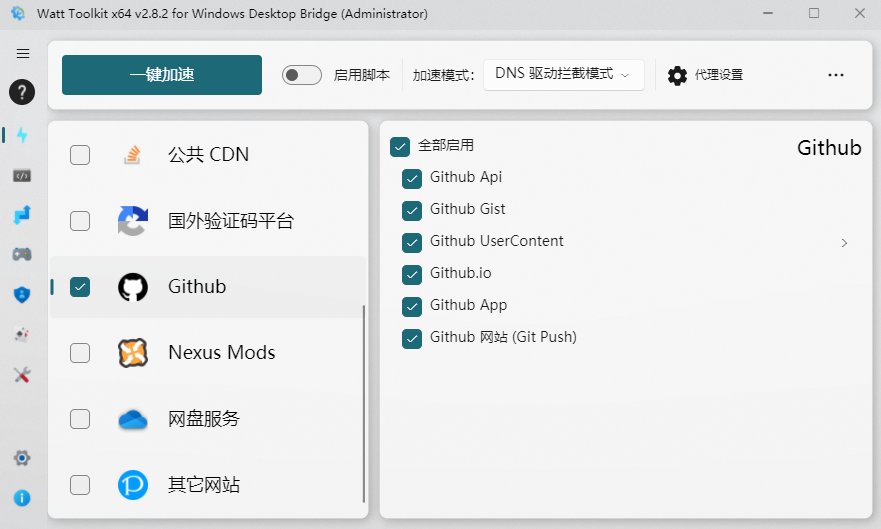Viewport: 881px width, 529px height.
Task: Open the hamburger navigation menu
Action: coord(23,54)
